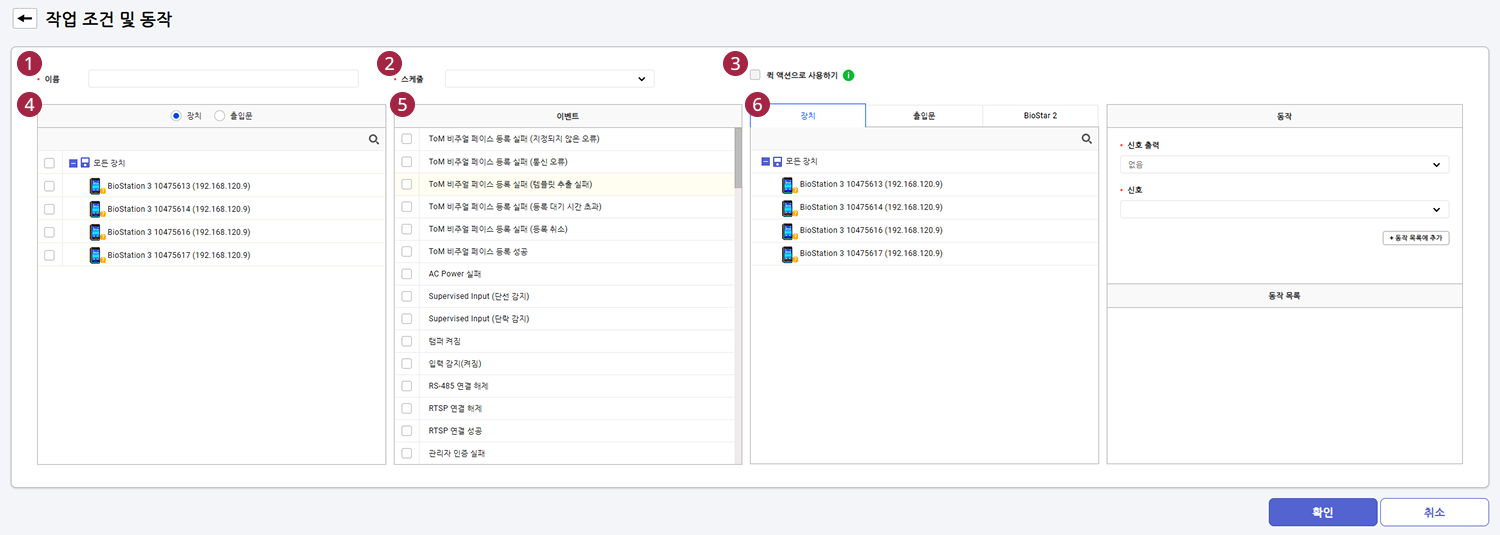Switch to the door tab in action panel

click(923, 116)
